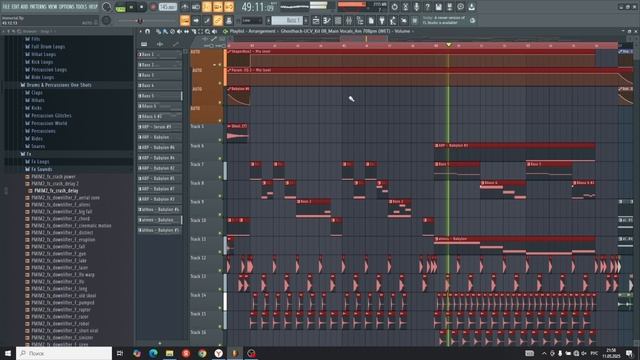Toggle the link/chain icon in toolbar
The width and height of the screenshot is (640, 360).
coord(218,20)
